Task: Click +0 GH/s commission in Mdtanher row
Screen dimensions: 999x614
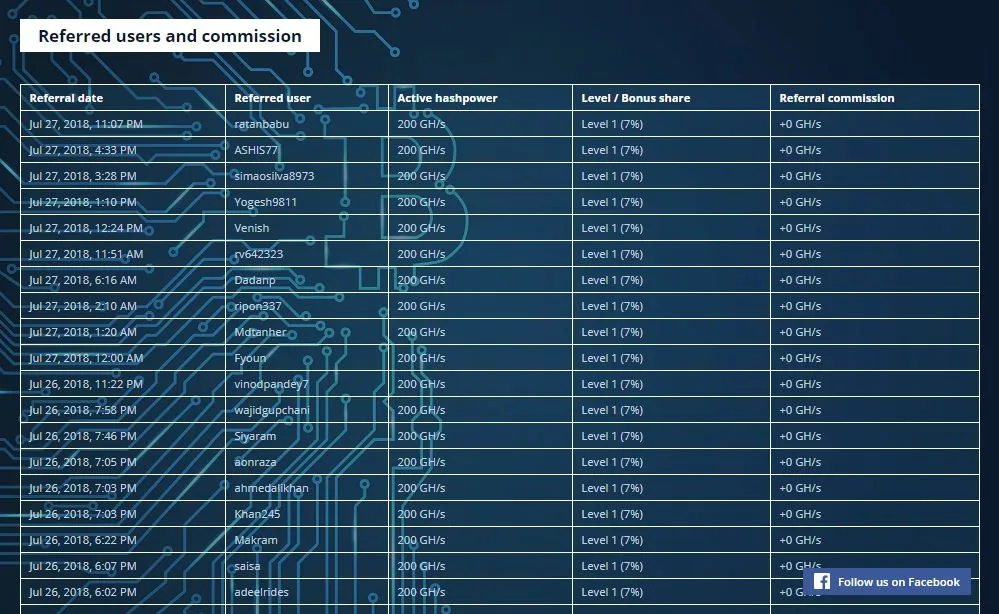Action: pyautogui.click(x=800, y=332)
